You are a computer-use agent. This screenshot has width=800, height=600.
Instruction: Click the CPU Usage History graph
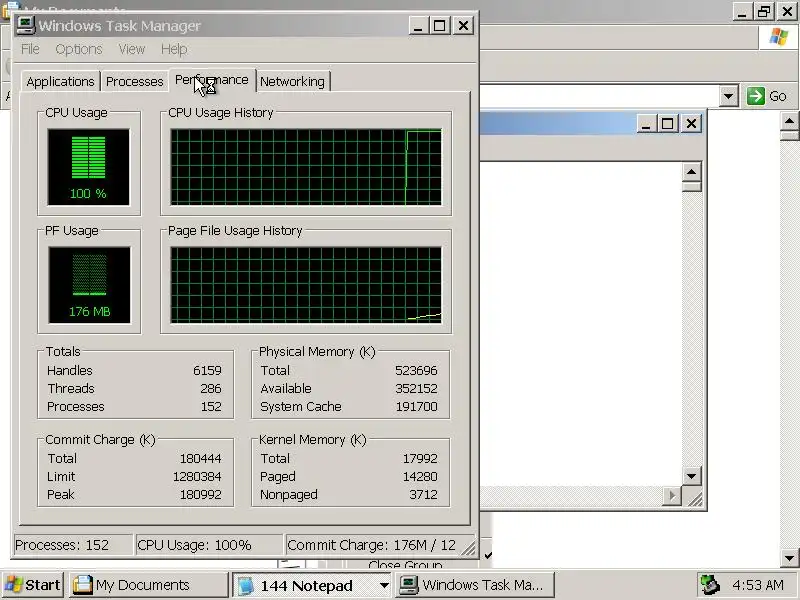(306, 167)
